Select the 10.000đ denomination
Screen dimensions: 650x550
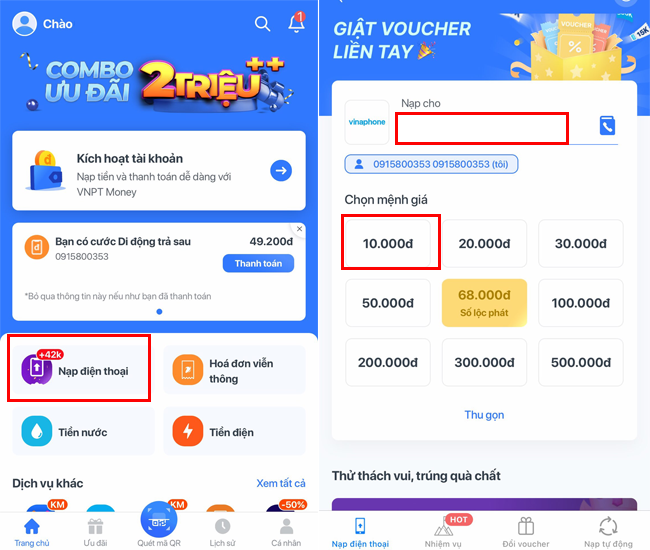(388, 244)
